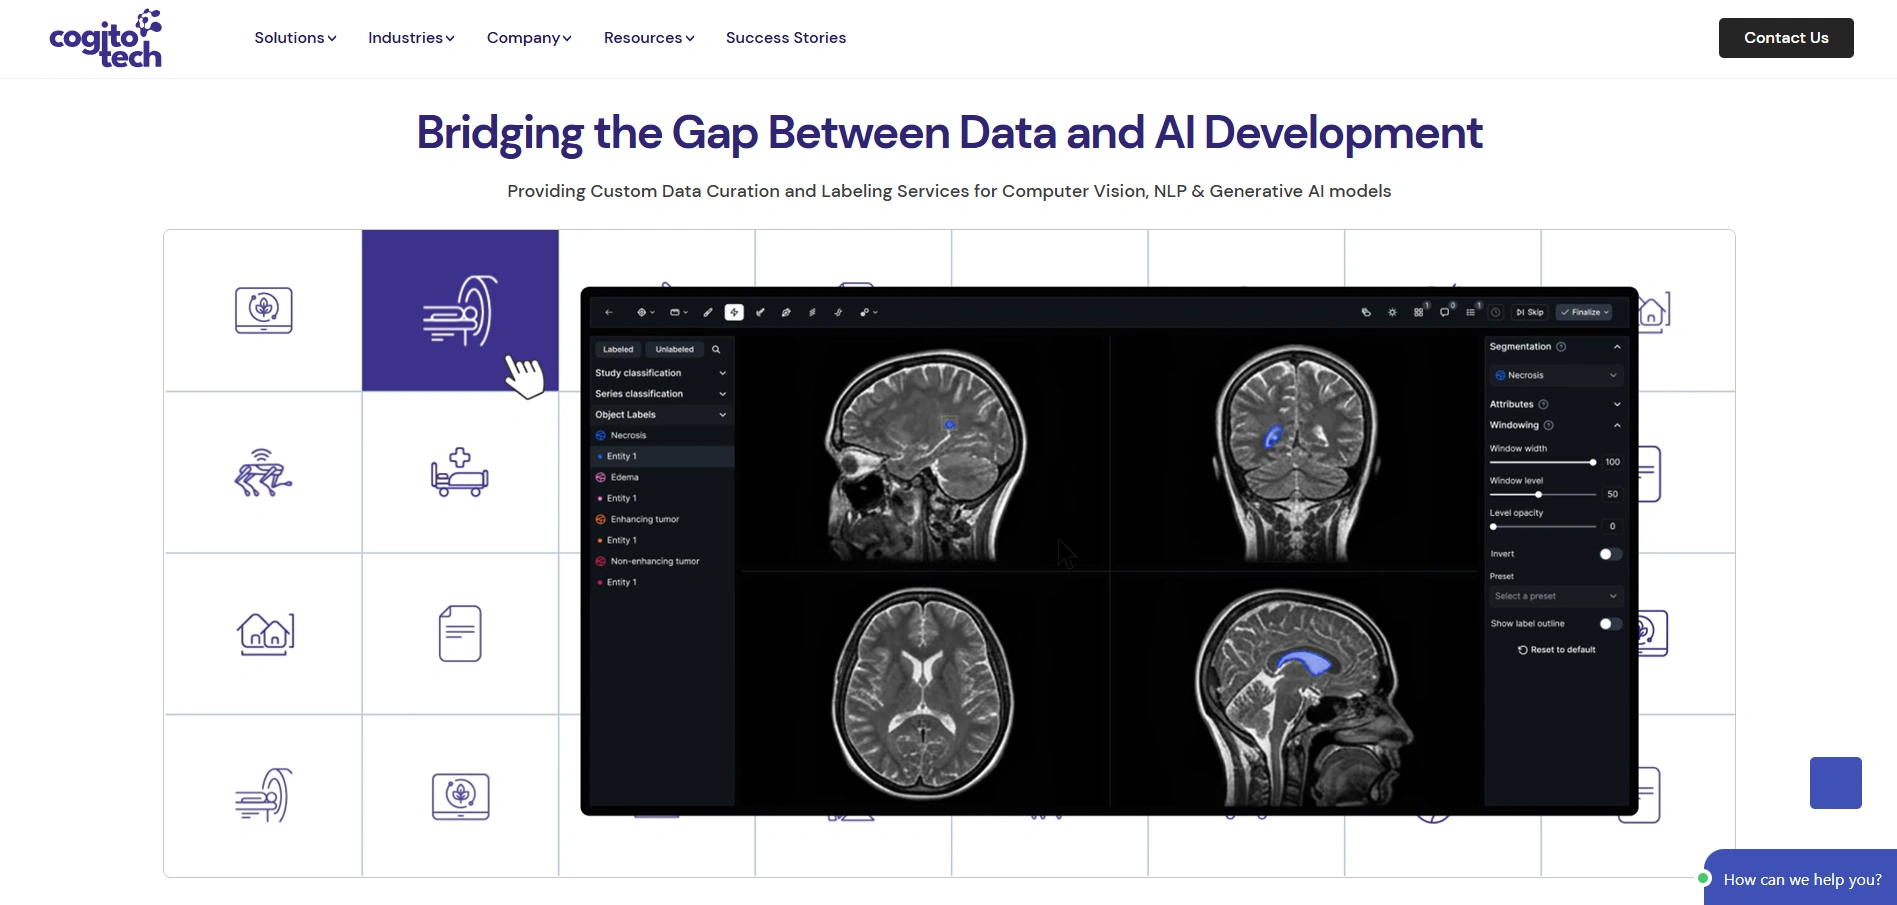1897x905 pixels.
Task: Click the back arrow in annotation toolbar
Action: click(608, 312)
